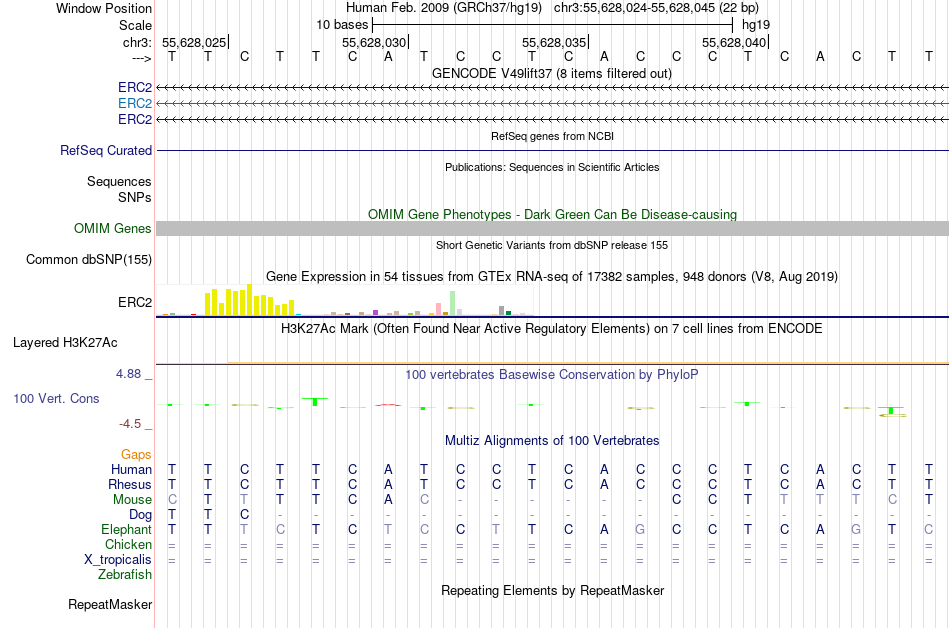Click the chr3: ruler label

click(137, 42)
